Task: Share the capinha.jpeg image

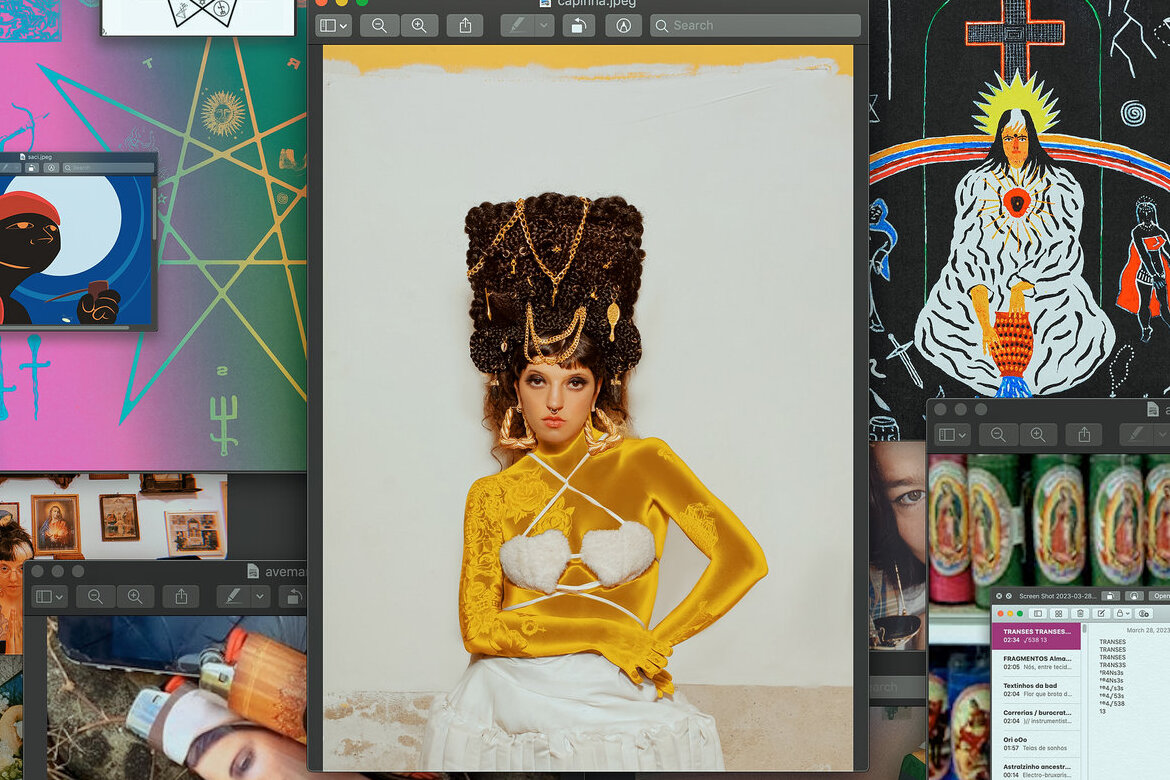Action: pos(465,25)
